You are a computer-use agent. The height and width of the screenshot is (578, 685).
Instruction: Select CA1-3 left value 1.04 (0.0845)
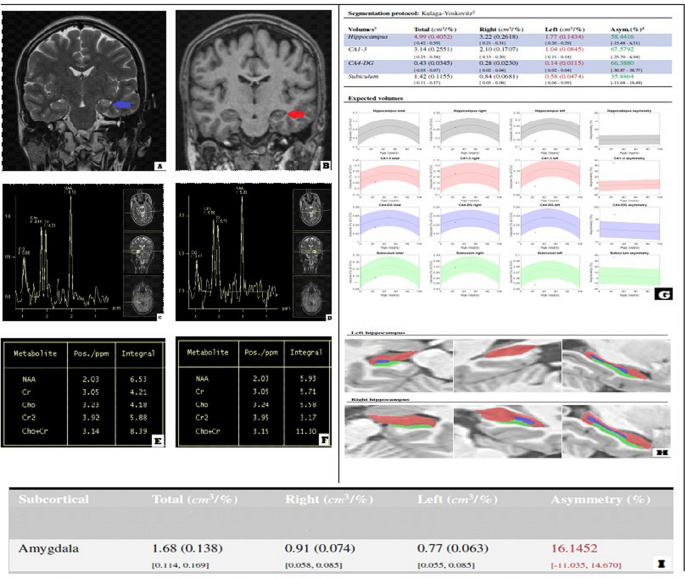point(564,50)
